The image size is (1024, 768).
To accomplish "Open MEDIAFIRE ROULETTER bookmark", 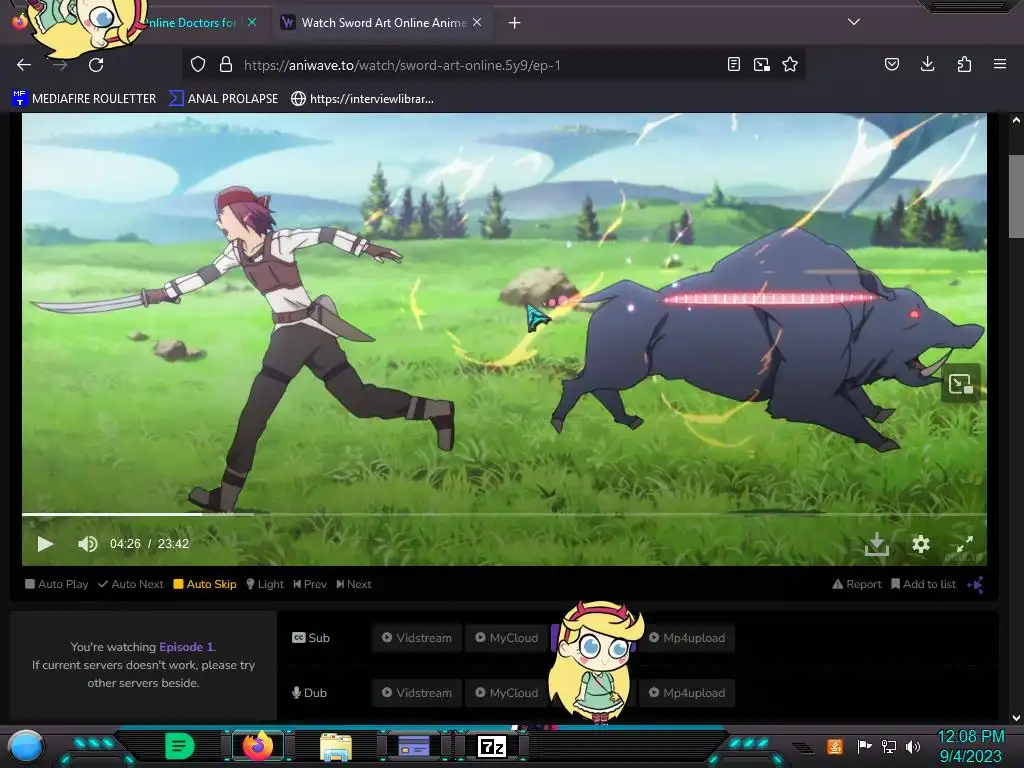I will tap(84, 99).
